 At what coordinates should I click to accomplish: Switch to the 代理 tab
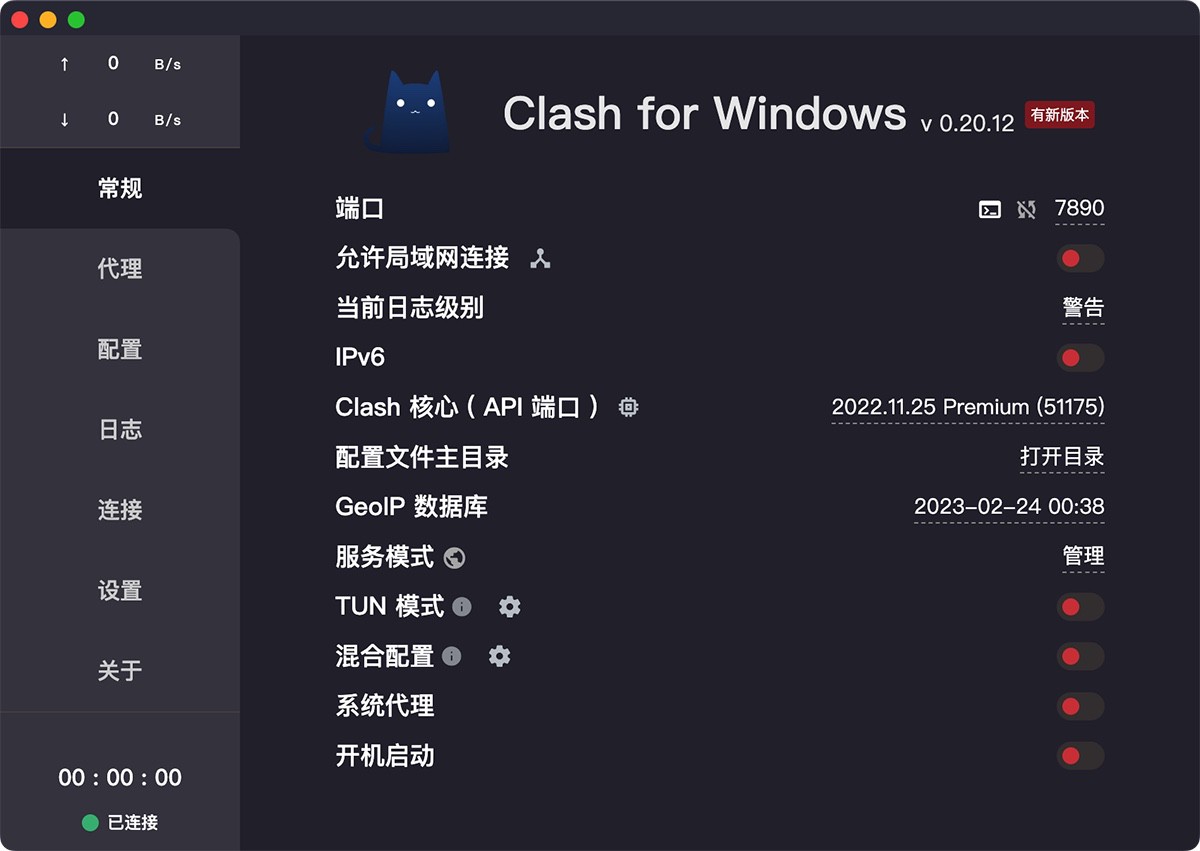click(x=120, y=269)
